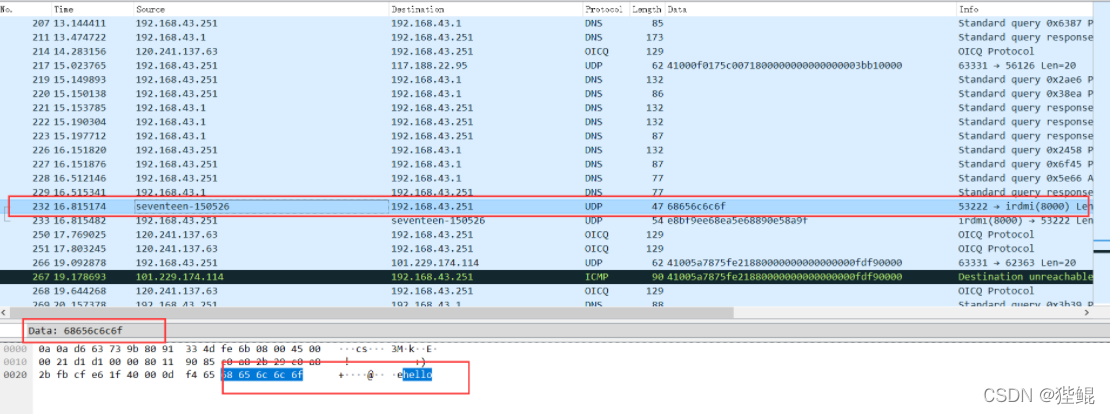
Task: Select packet 227 at time 16.151876
Action: point(547,164)
